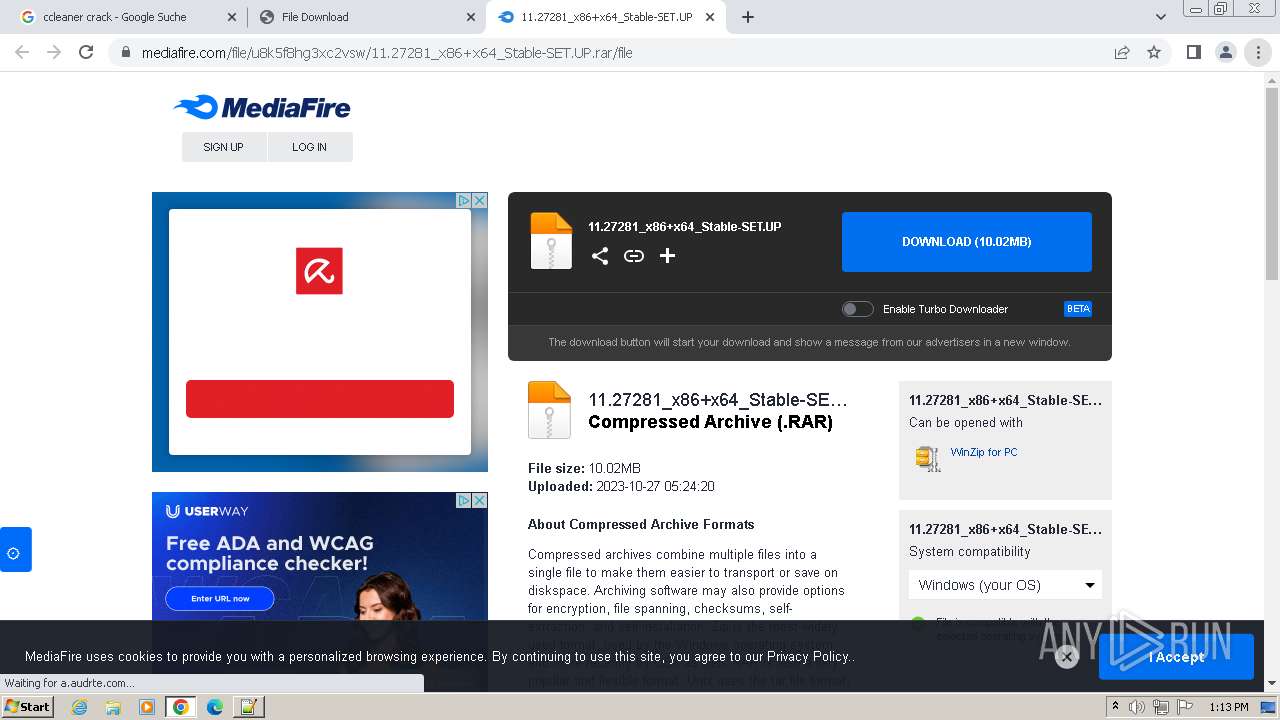Click the Chrome taskbar icon
The width and height of the screenshot is (1280, 720).
click(x=181, y=707)
